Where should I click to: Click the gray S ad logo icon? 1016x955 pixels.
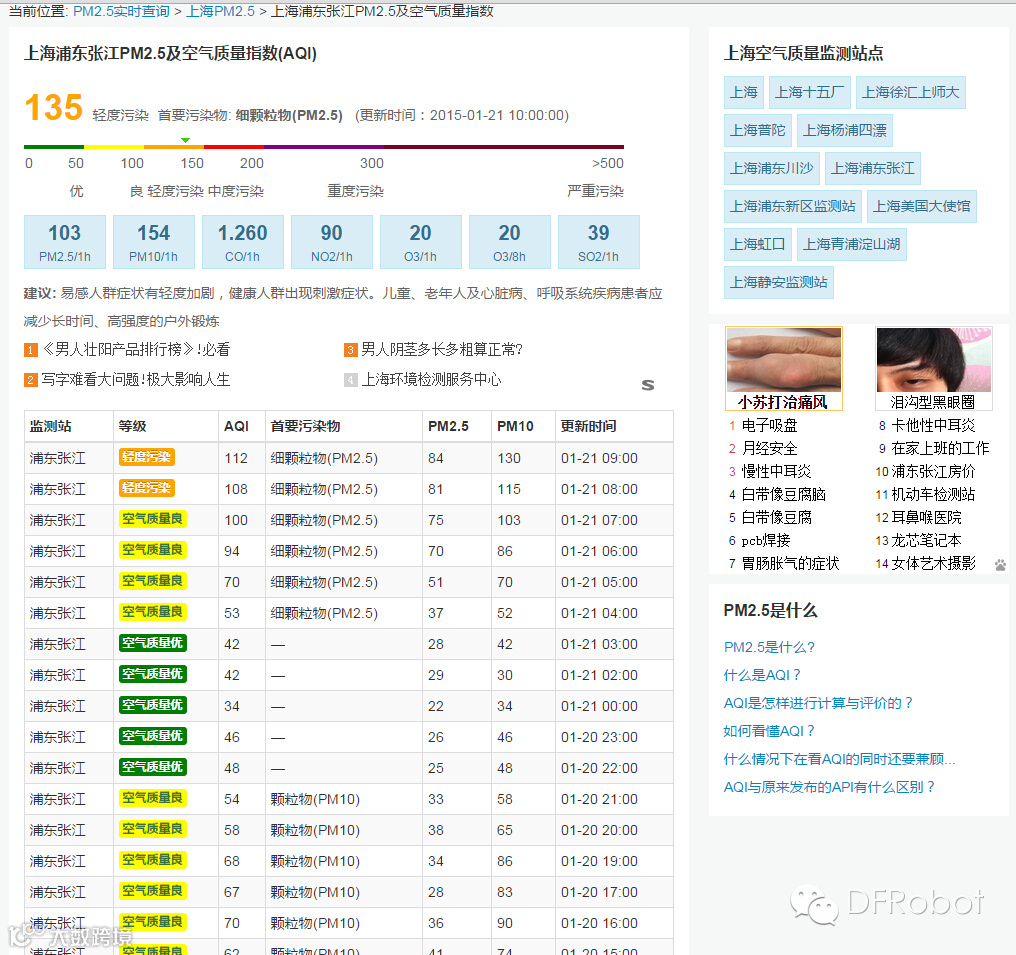pos(648,385)
